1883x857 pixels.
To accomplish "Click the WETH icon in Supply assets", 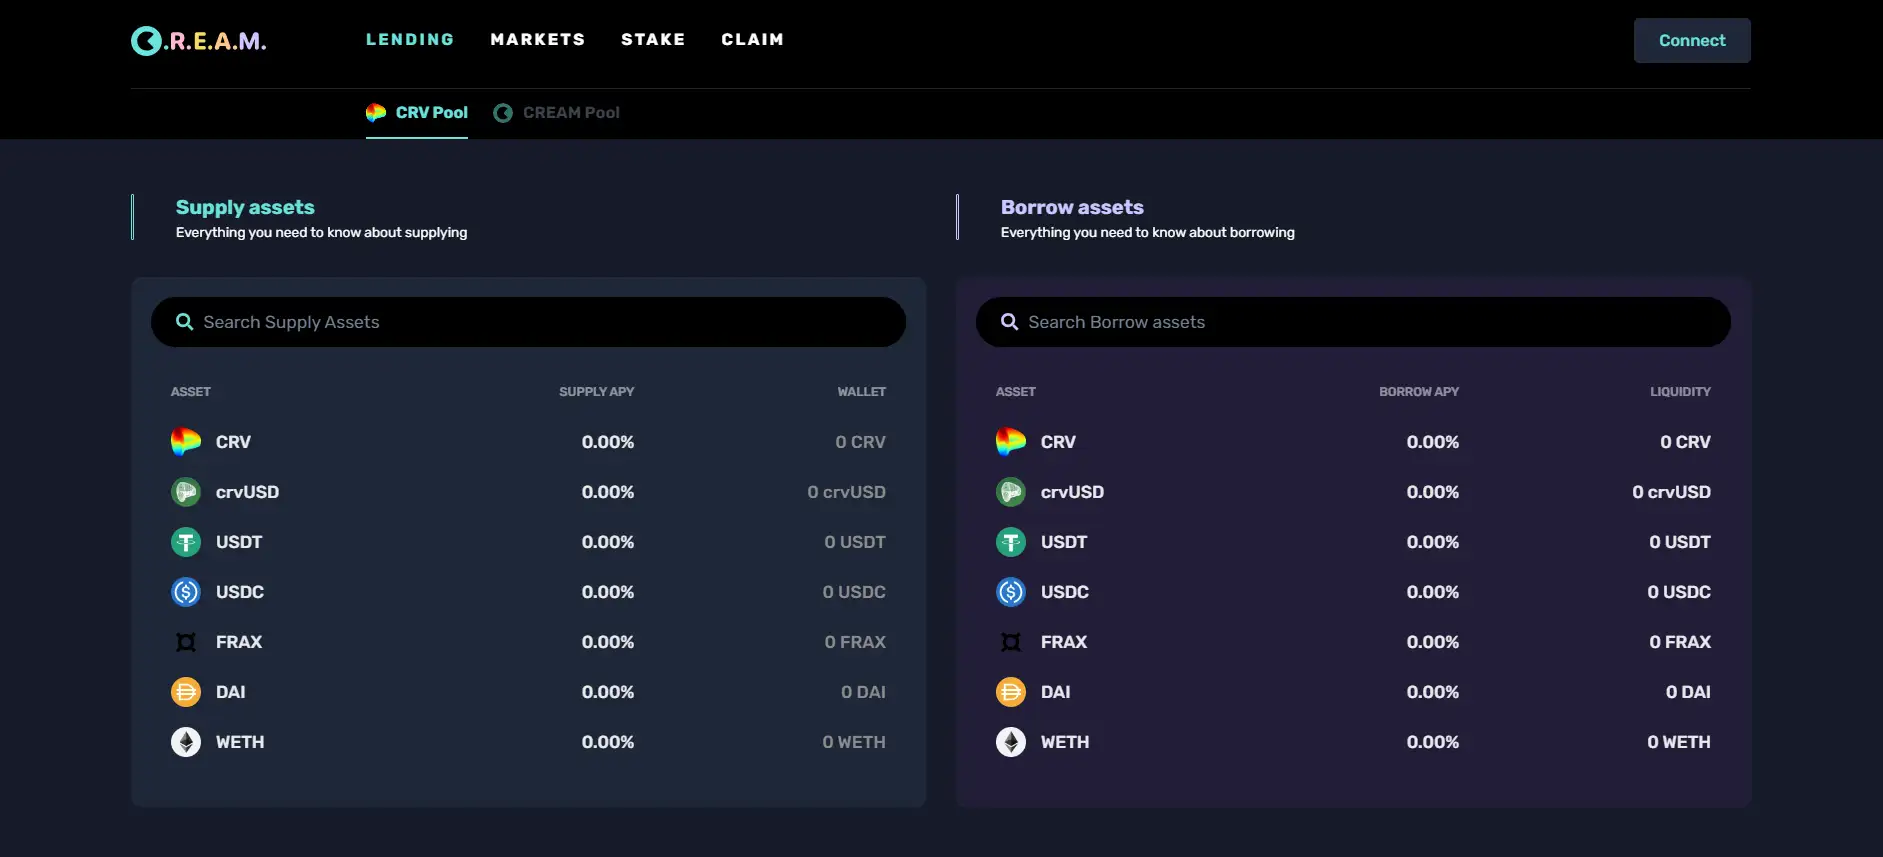I will tap(186, 742).
